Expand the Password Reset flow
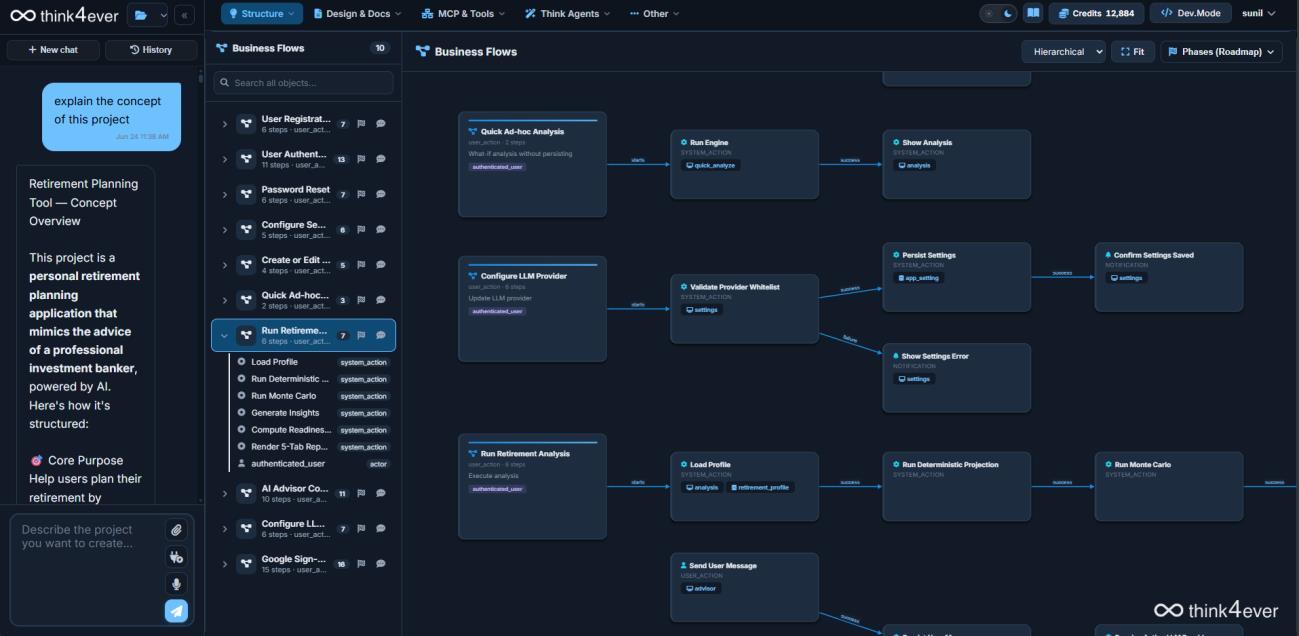 coord(225,194)
